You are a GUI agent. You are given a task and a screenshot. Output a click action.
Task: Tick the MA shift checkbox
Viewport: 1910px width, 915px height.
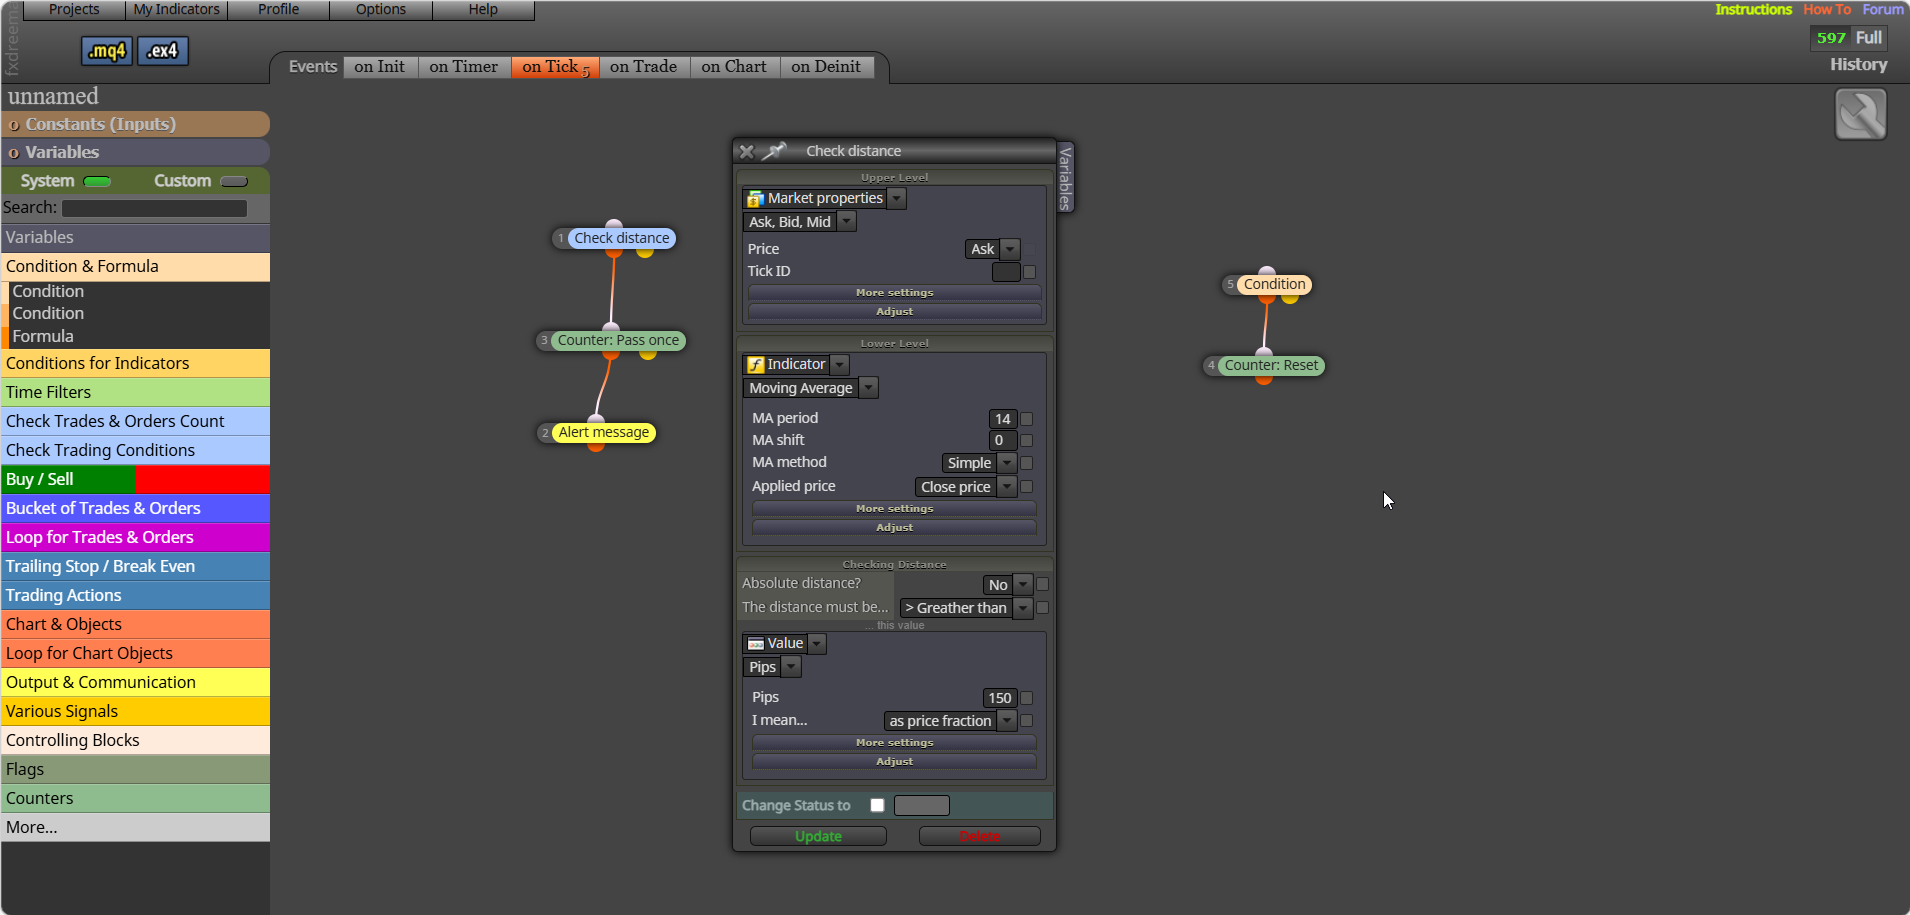click(x=1026, y=441)
